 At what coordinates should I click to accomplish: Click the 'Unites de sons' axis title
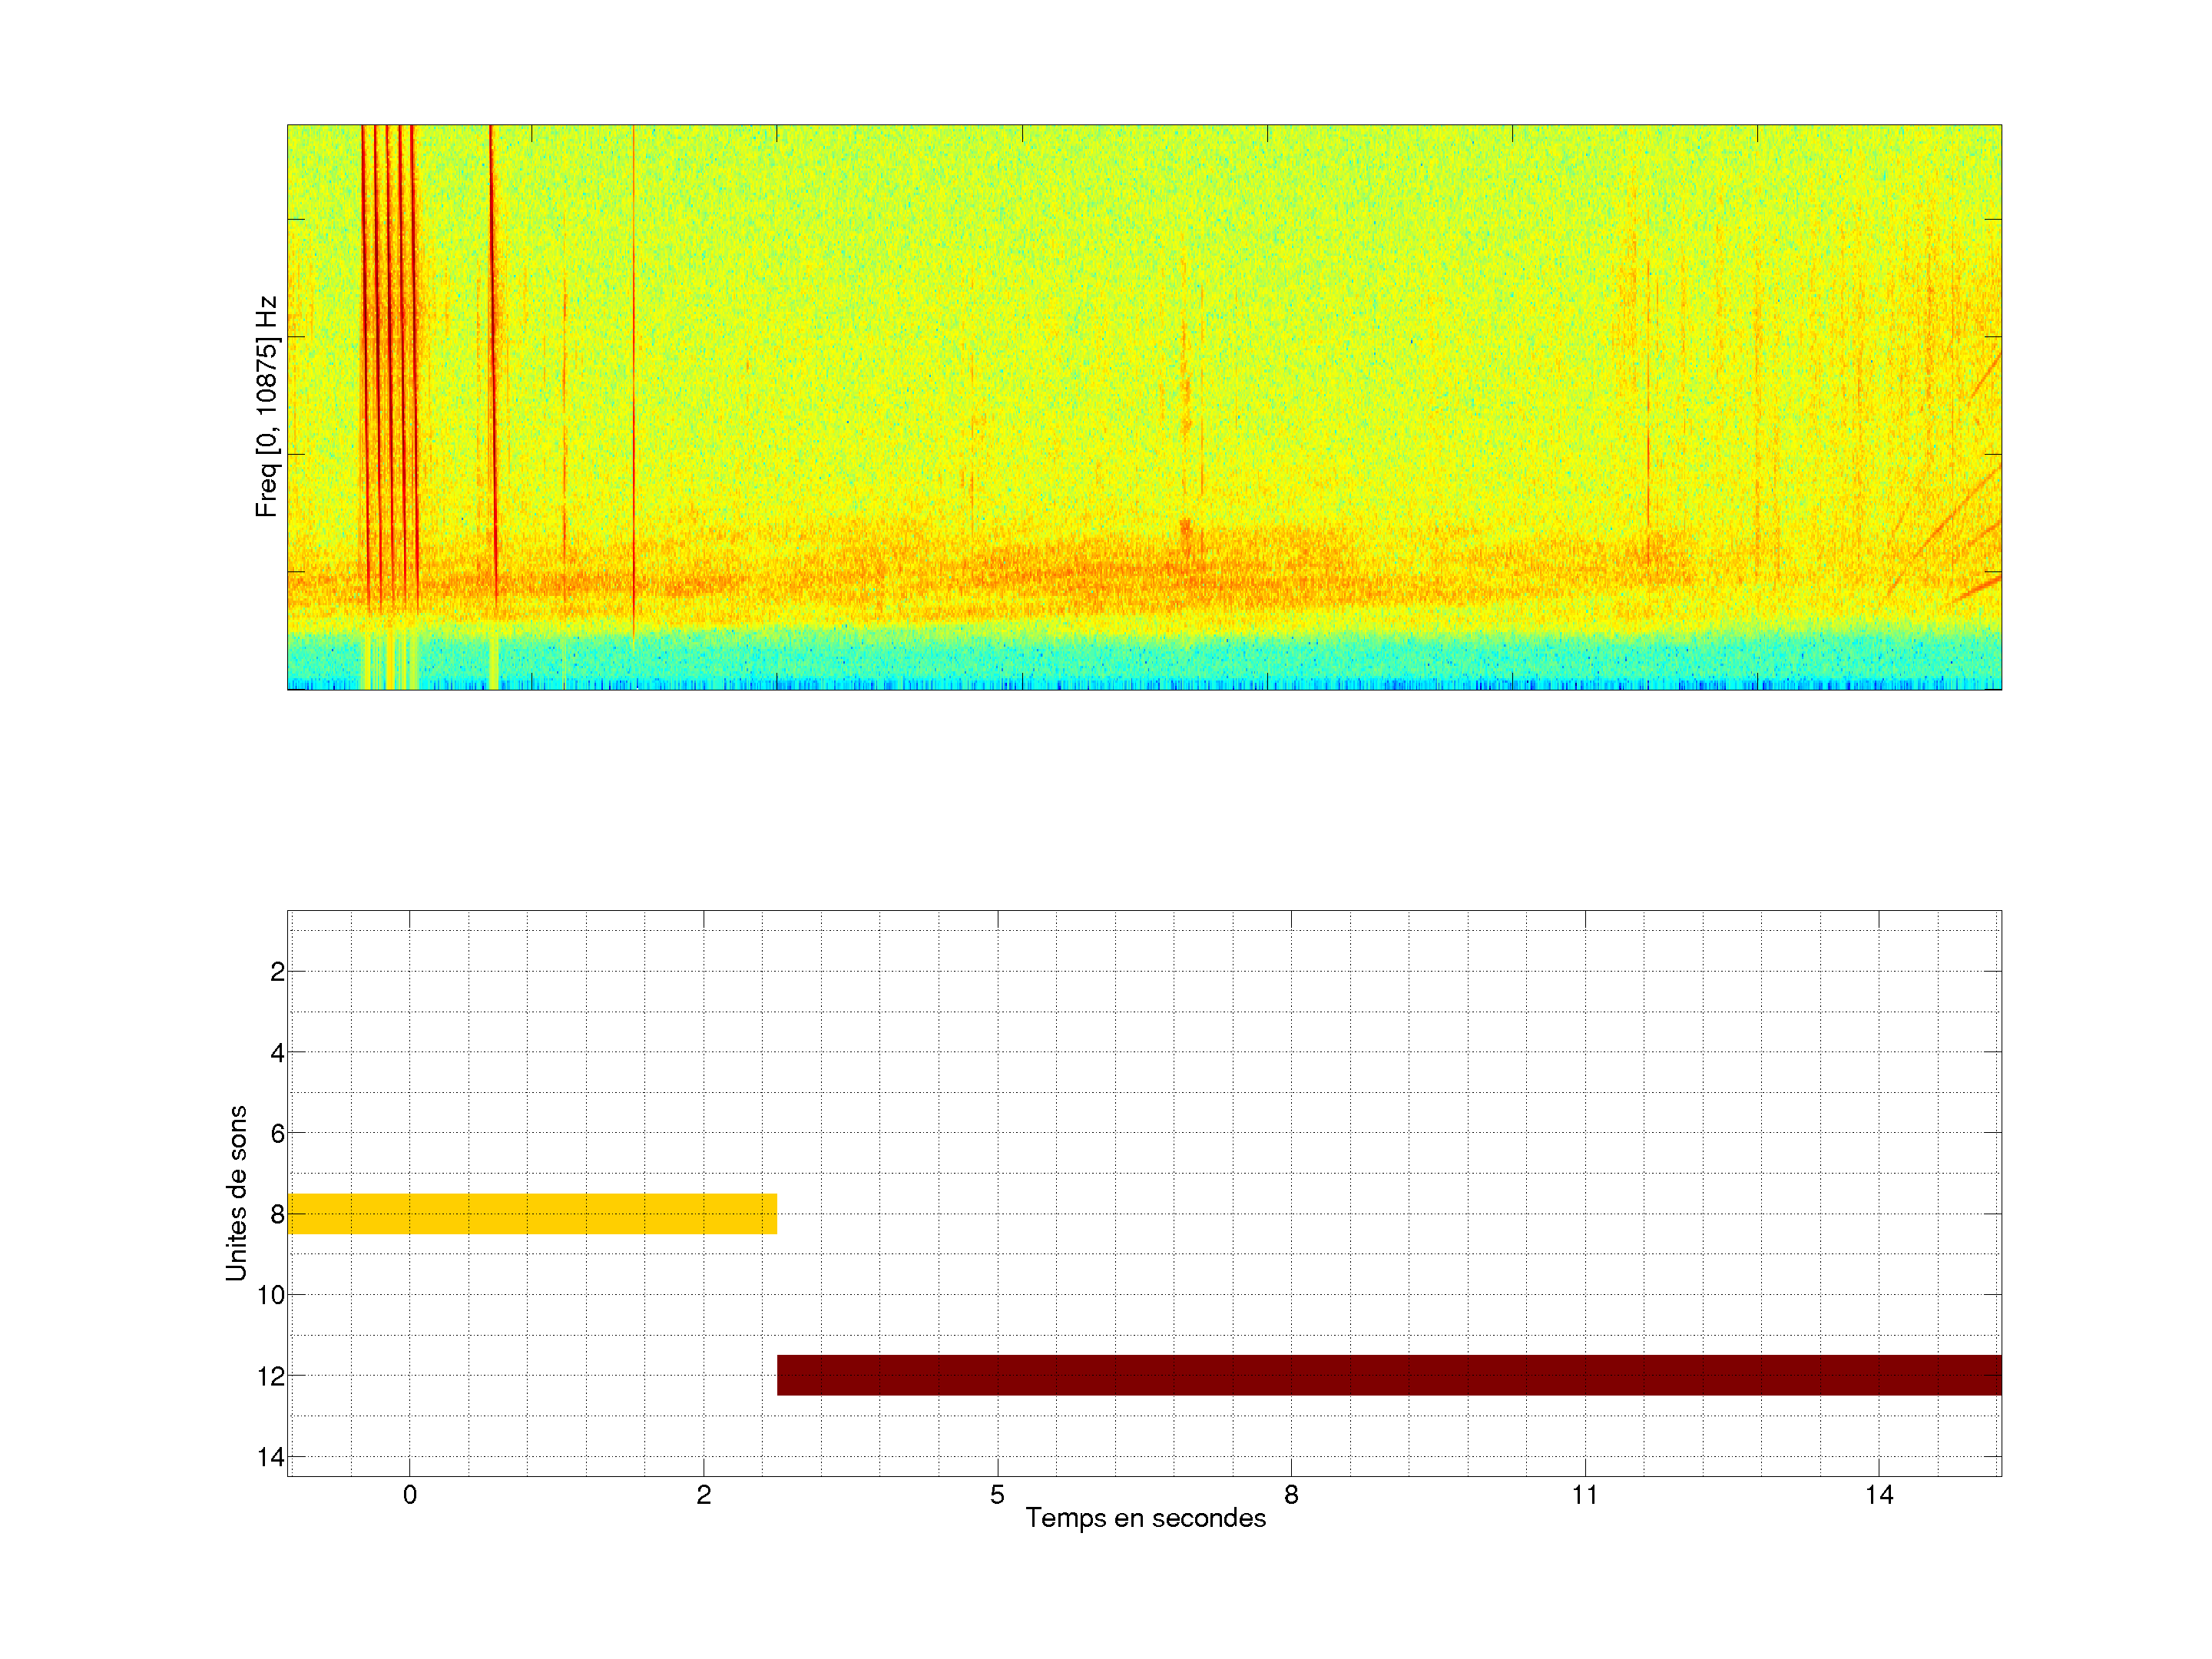pos(236,1192)
